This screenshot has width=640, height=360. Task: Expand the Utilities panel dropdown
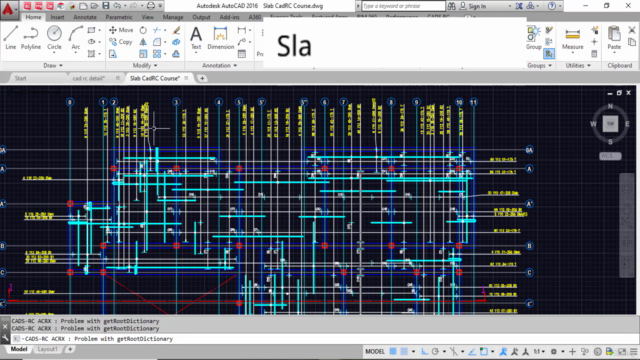tap(578, 65)
